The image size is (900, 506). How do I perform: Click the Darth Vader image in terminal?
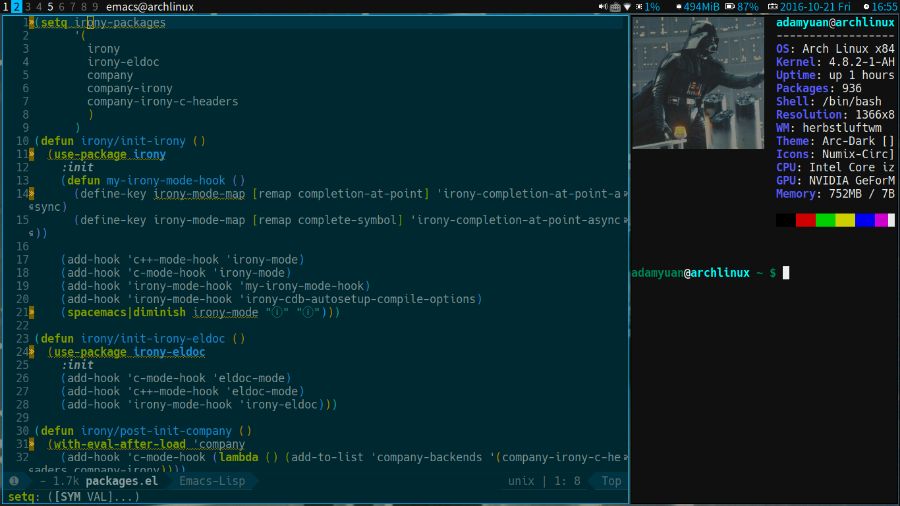pos(698,83)
